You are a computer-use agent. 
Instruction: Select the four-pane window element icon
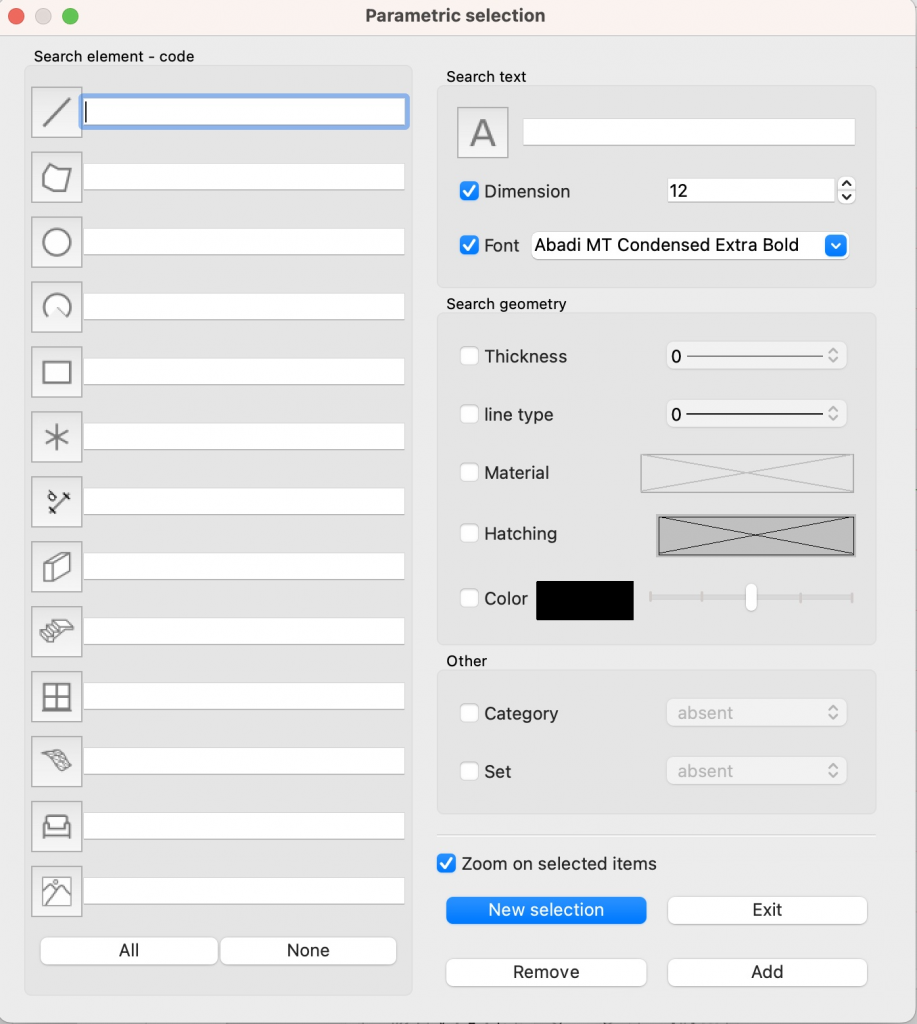pyautogui.click(x=57, y=697)
